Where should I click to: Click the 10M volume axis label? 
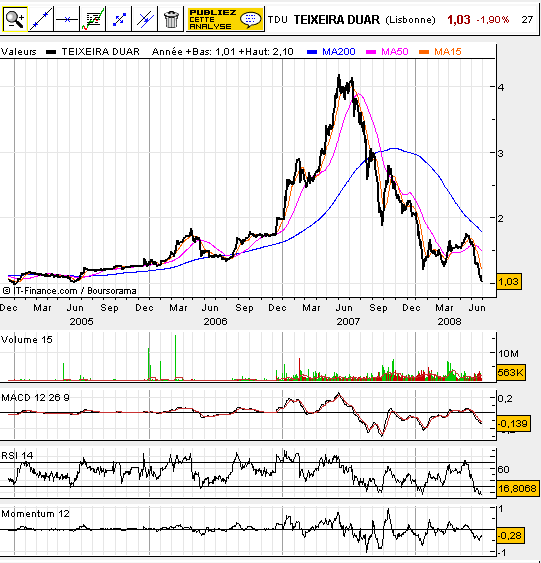click(x=509, y=354)
